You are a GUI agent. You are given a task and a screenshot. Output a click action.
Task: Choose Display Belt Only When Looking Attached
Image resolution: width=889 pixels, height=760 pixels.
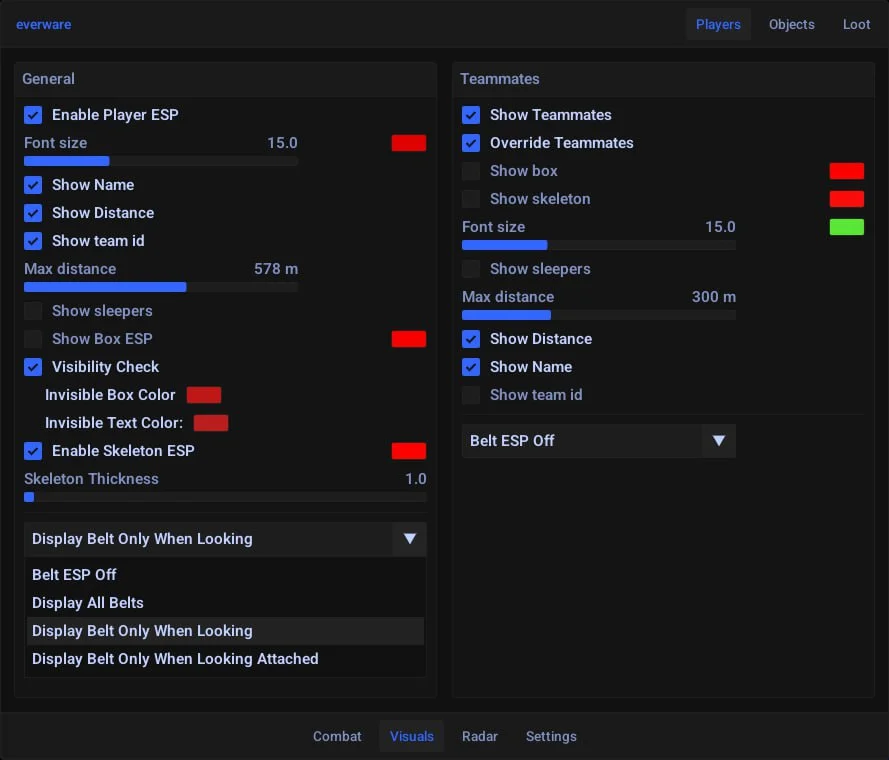175,659
